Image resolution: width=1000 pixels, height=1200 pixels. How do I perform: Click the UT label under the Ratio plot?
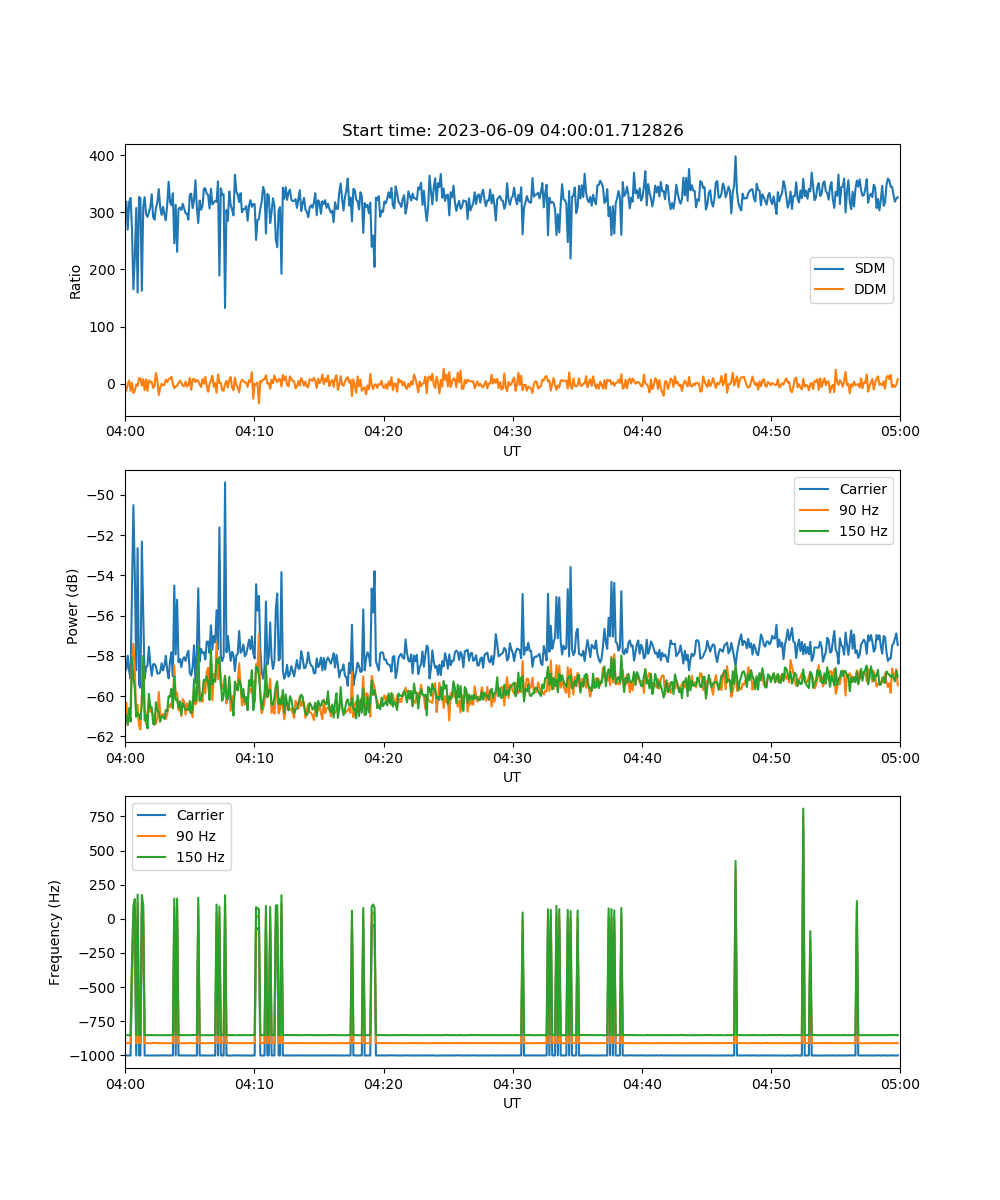[512, 451]
